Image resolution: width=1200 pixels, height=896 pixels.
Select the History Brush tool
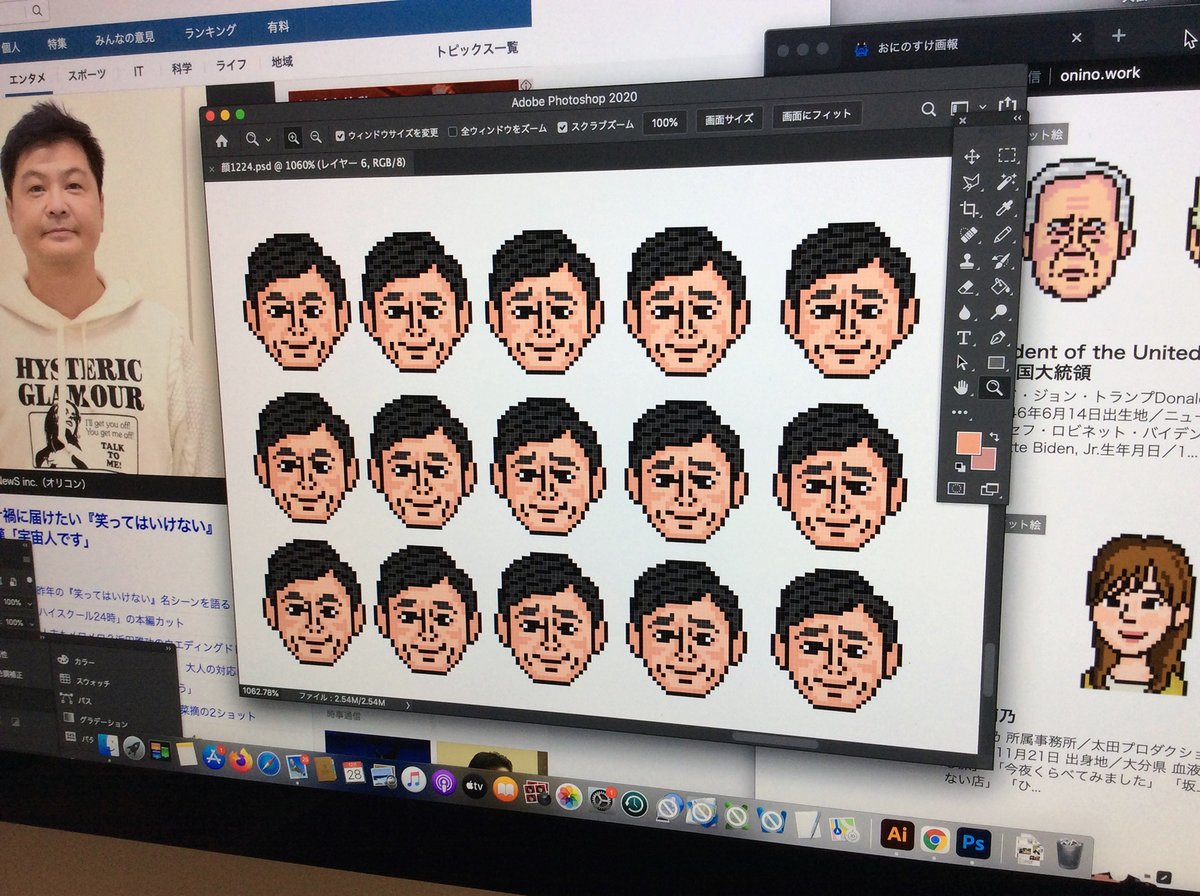coord(1003,260)
